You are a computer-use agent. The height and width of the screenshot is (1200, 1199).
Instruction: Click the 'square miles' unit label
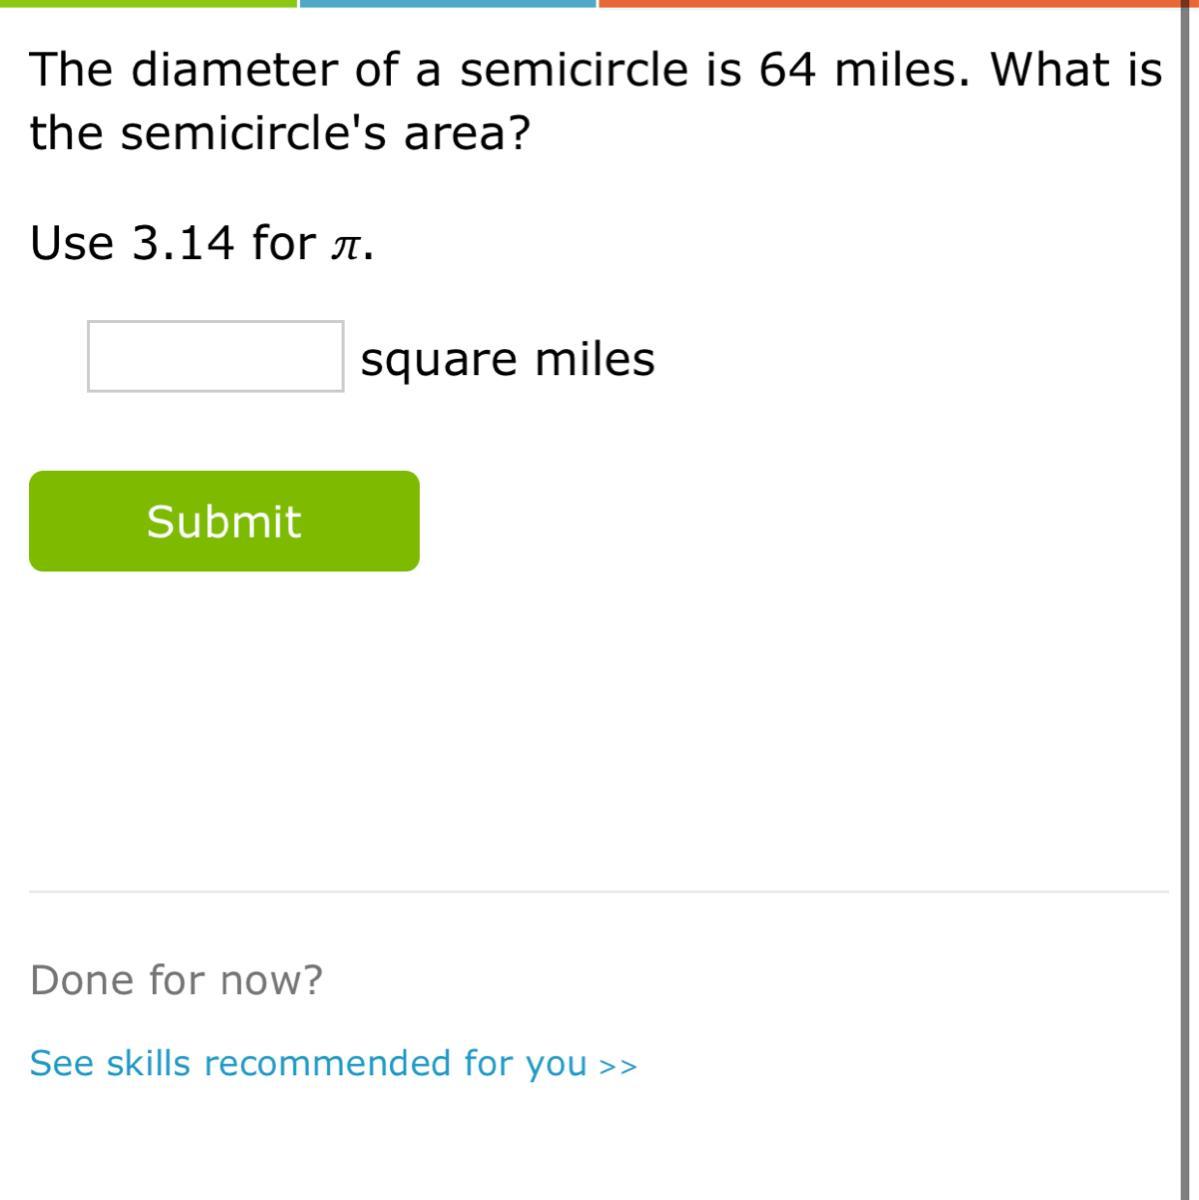click(x=507, y=359)
